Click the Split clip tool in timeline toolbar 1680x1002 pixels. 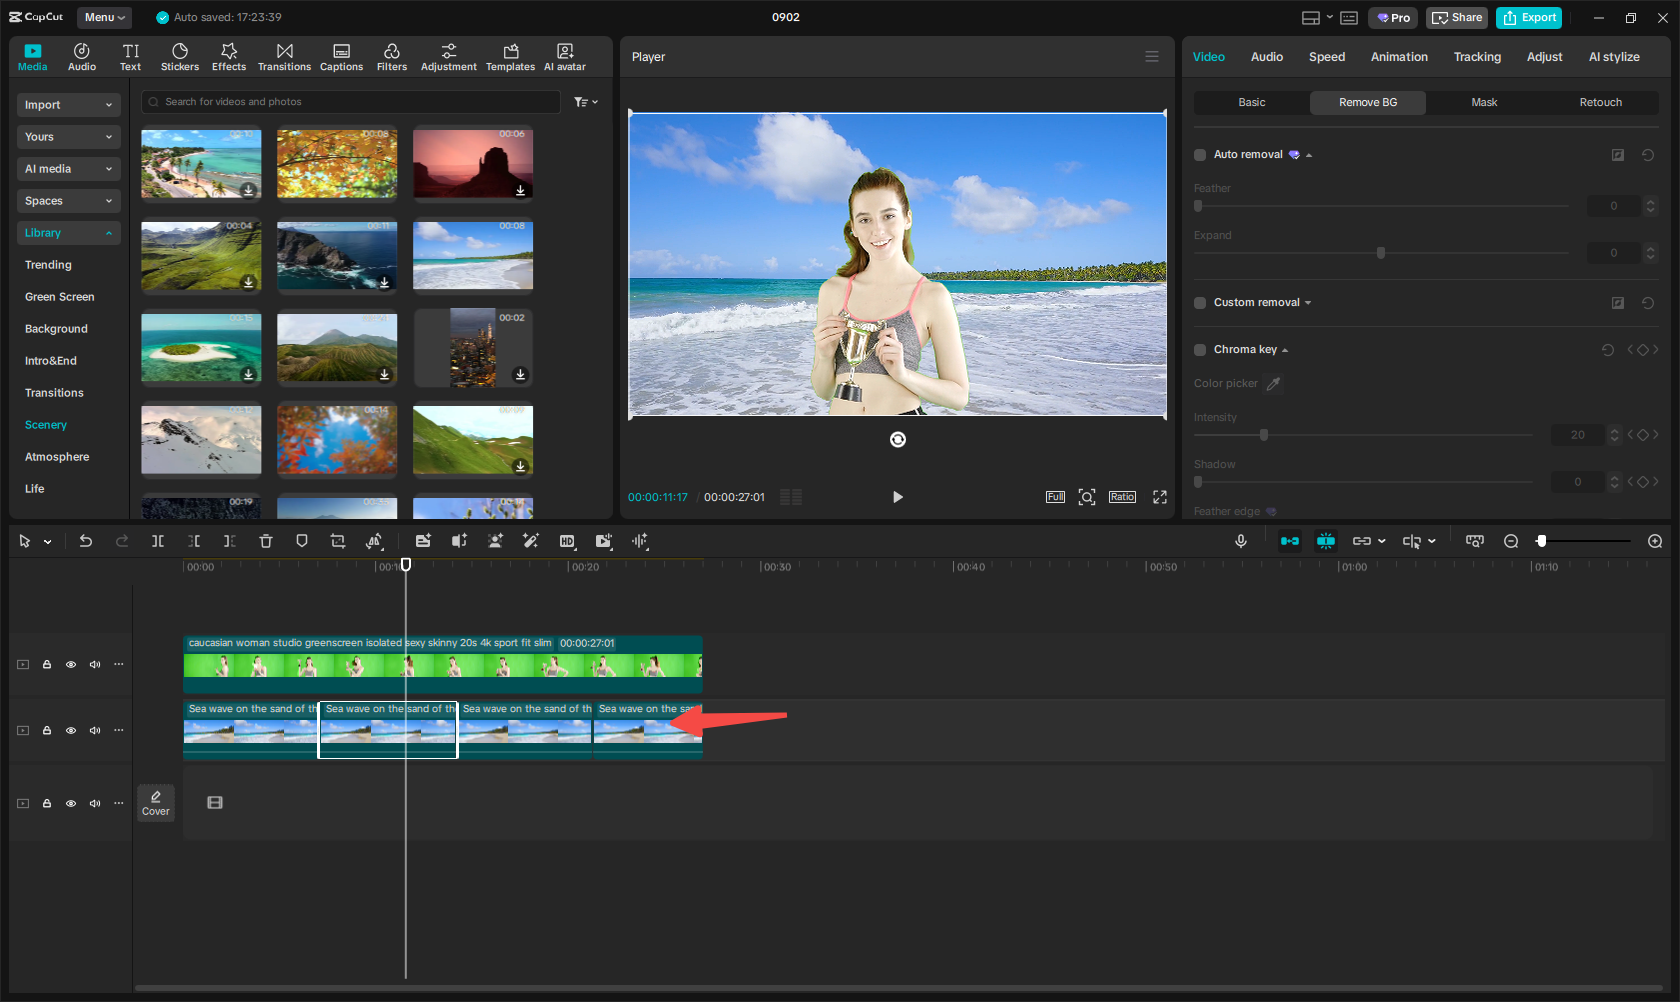158,541
